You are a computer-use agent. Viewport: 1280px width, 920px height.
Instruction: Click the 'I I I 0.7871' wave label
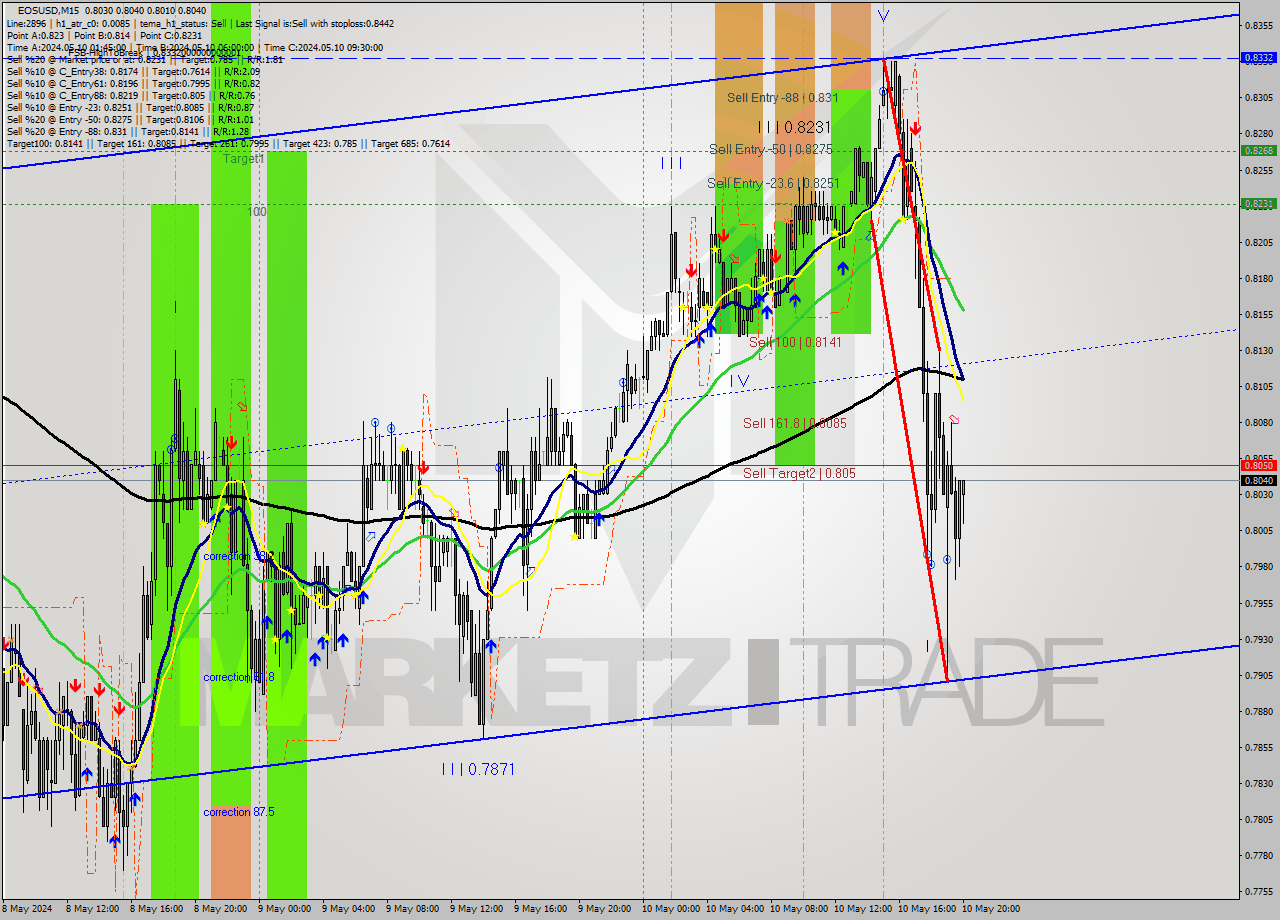point(478,769)
